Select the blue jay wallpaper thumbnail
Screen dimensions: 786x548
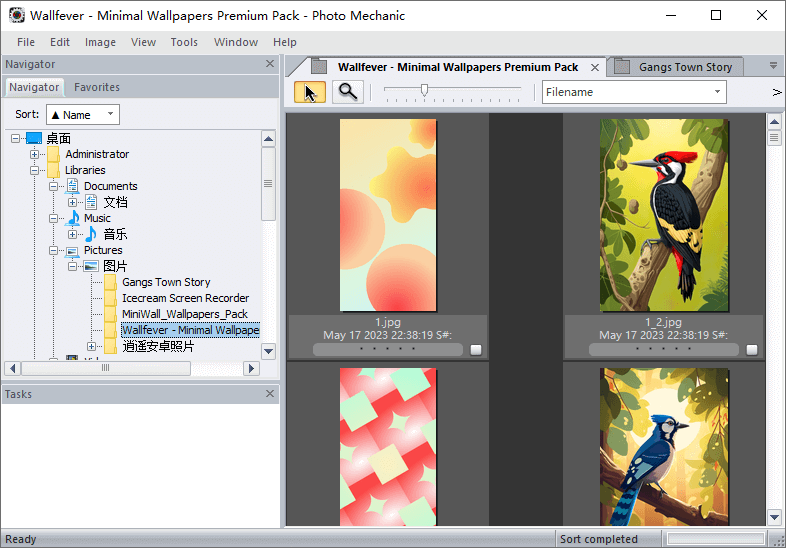tap(664, 447)
